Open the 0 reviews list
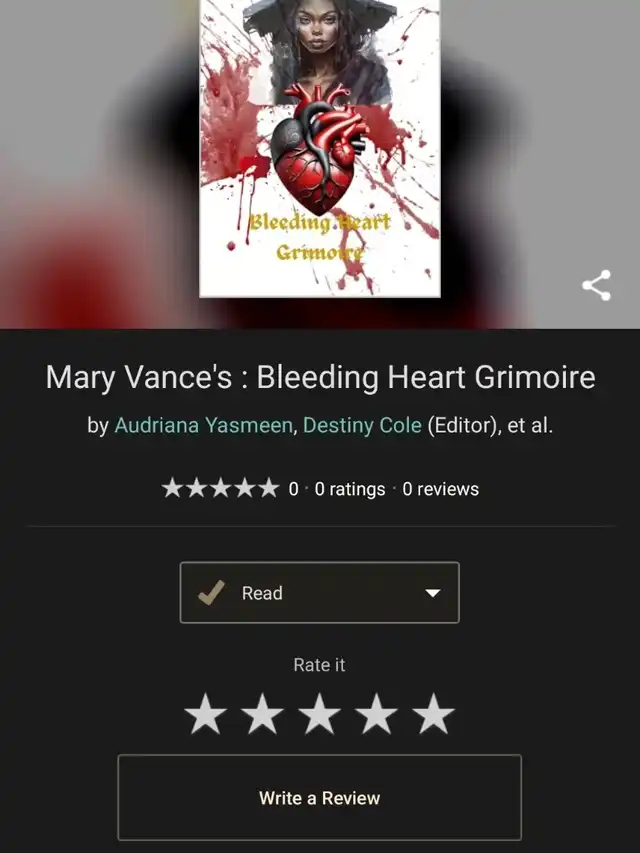Screen dimensions: 640x853 [x=441, y=489]
